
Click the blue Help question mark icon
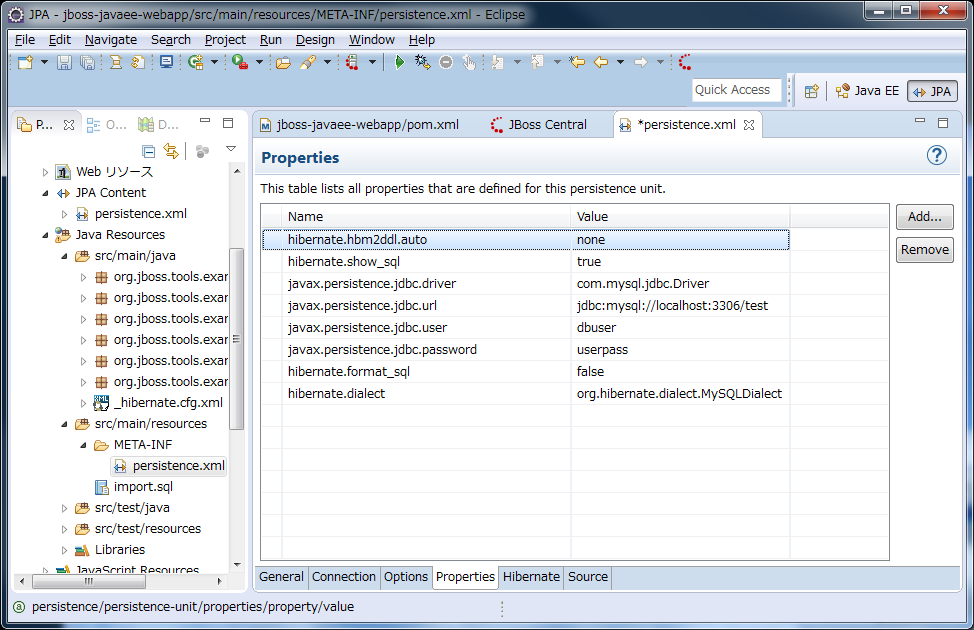click(x=937, y=155)
